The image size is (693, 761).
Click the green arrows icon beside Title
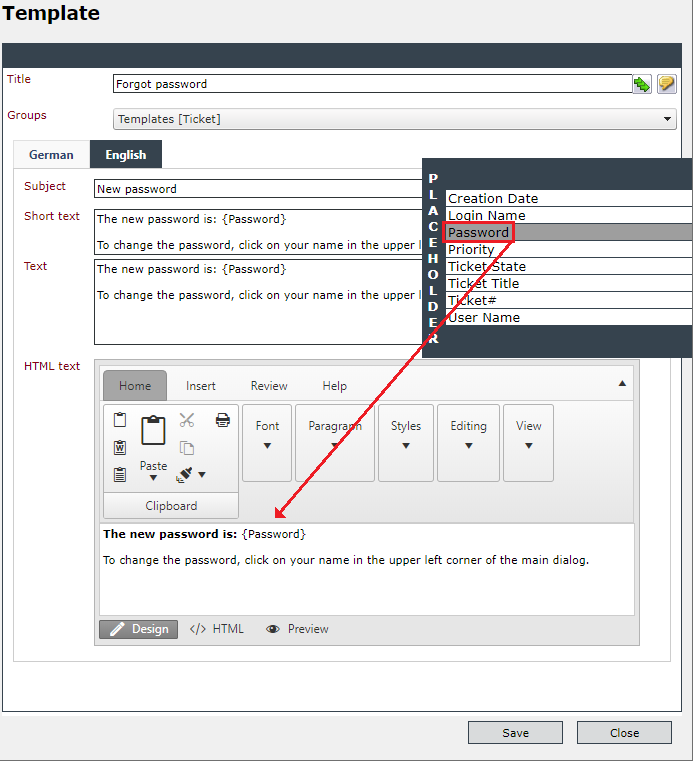coord(642,84)
